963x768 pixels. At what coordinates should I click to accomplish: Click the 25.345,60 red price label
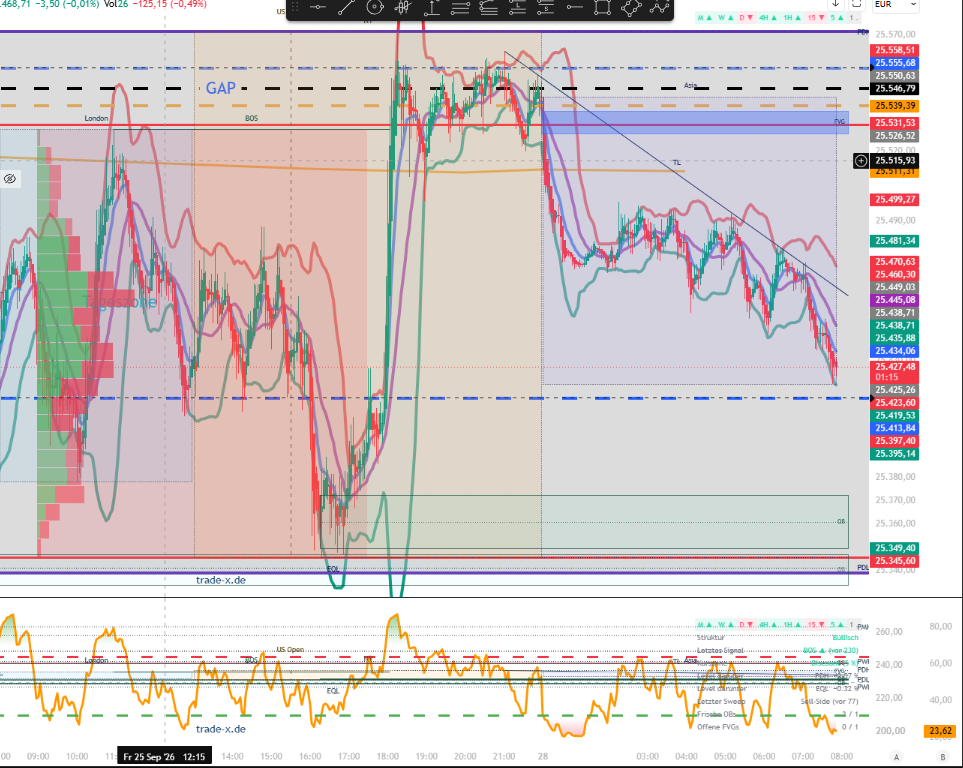[x=895, y=561]
